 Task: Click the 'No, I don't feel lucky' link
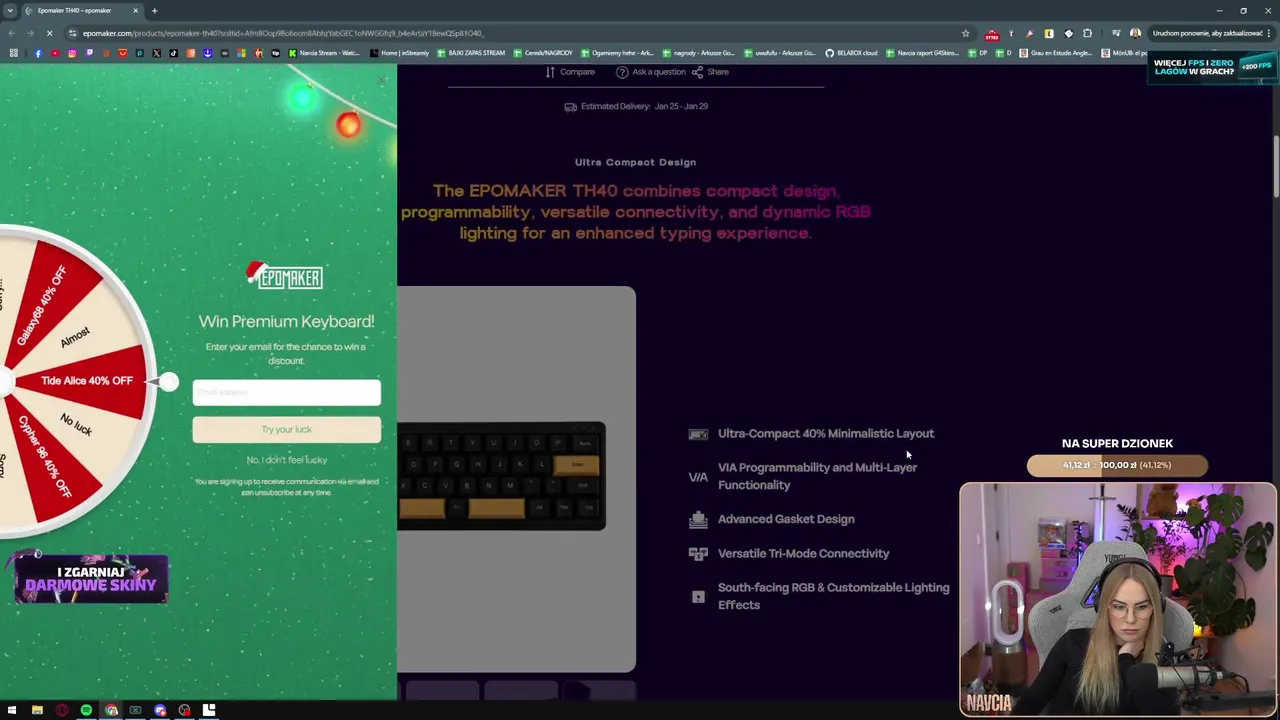pos(286,460)
